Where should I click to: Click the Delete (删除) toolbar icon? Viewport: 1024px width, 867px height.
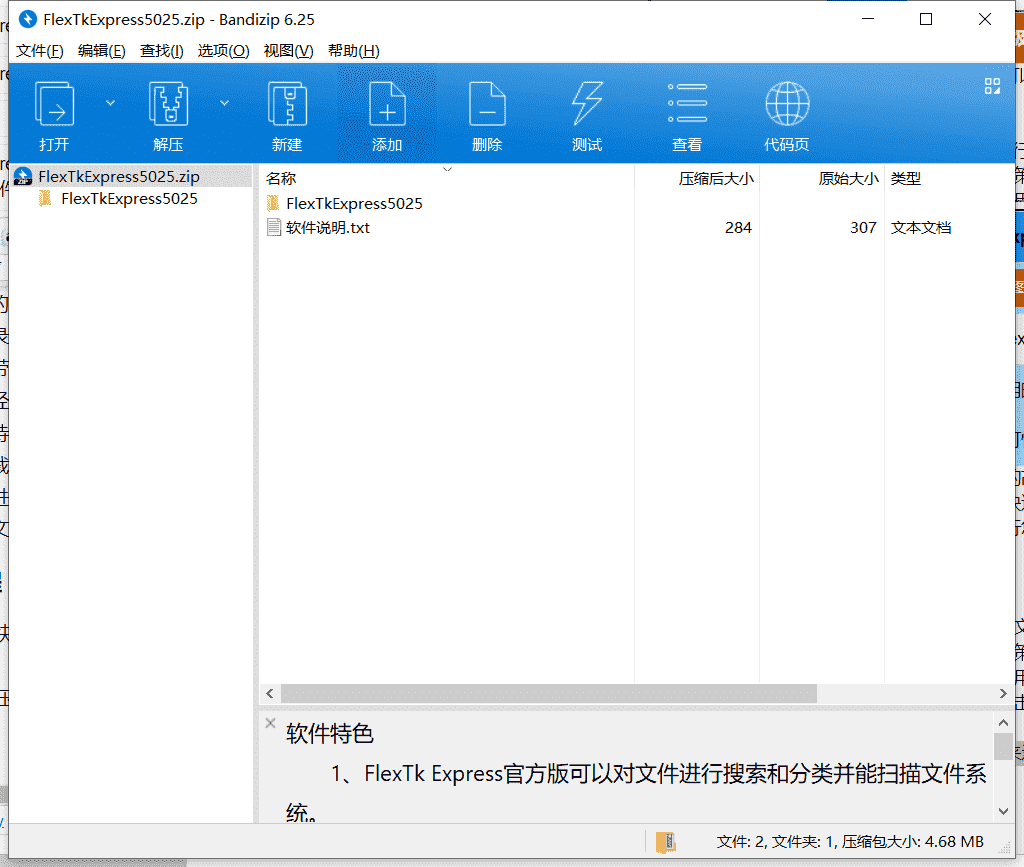487,104
